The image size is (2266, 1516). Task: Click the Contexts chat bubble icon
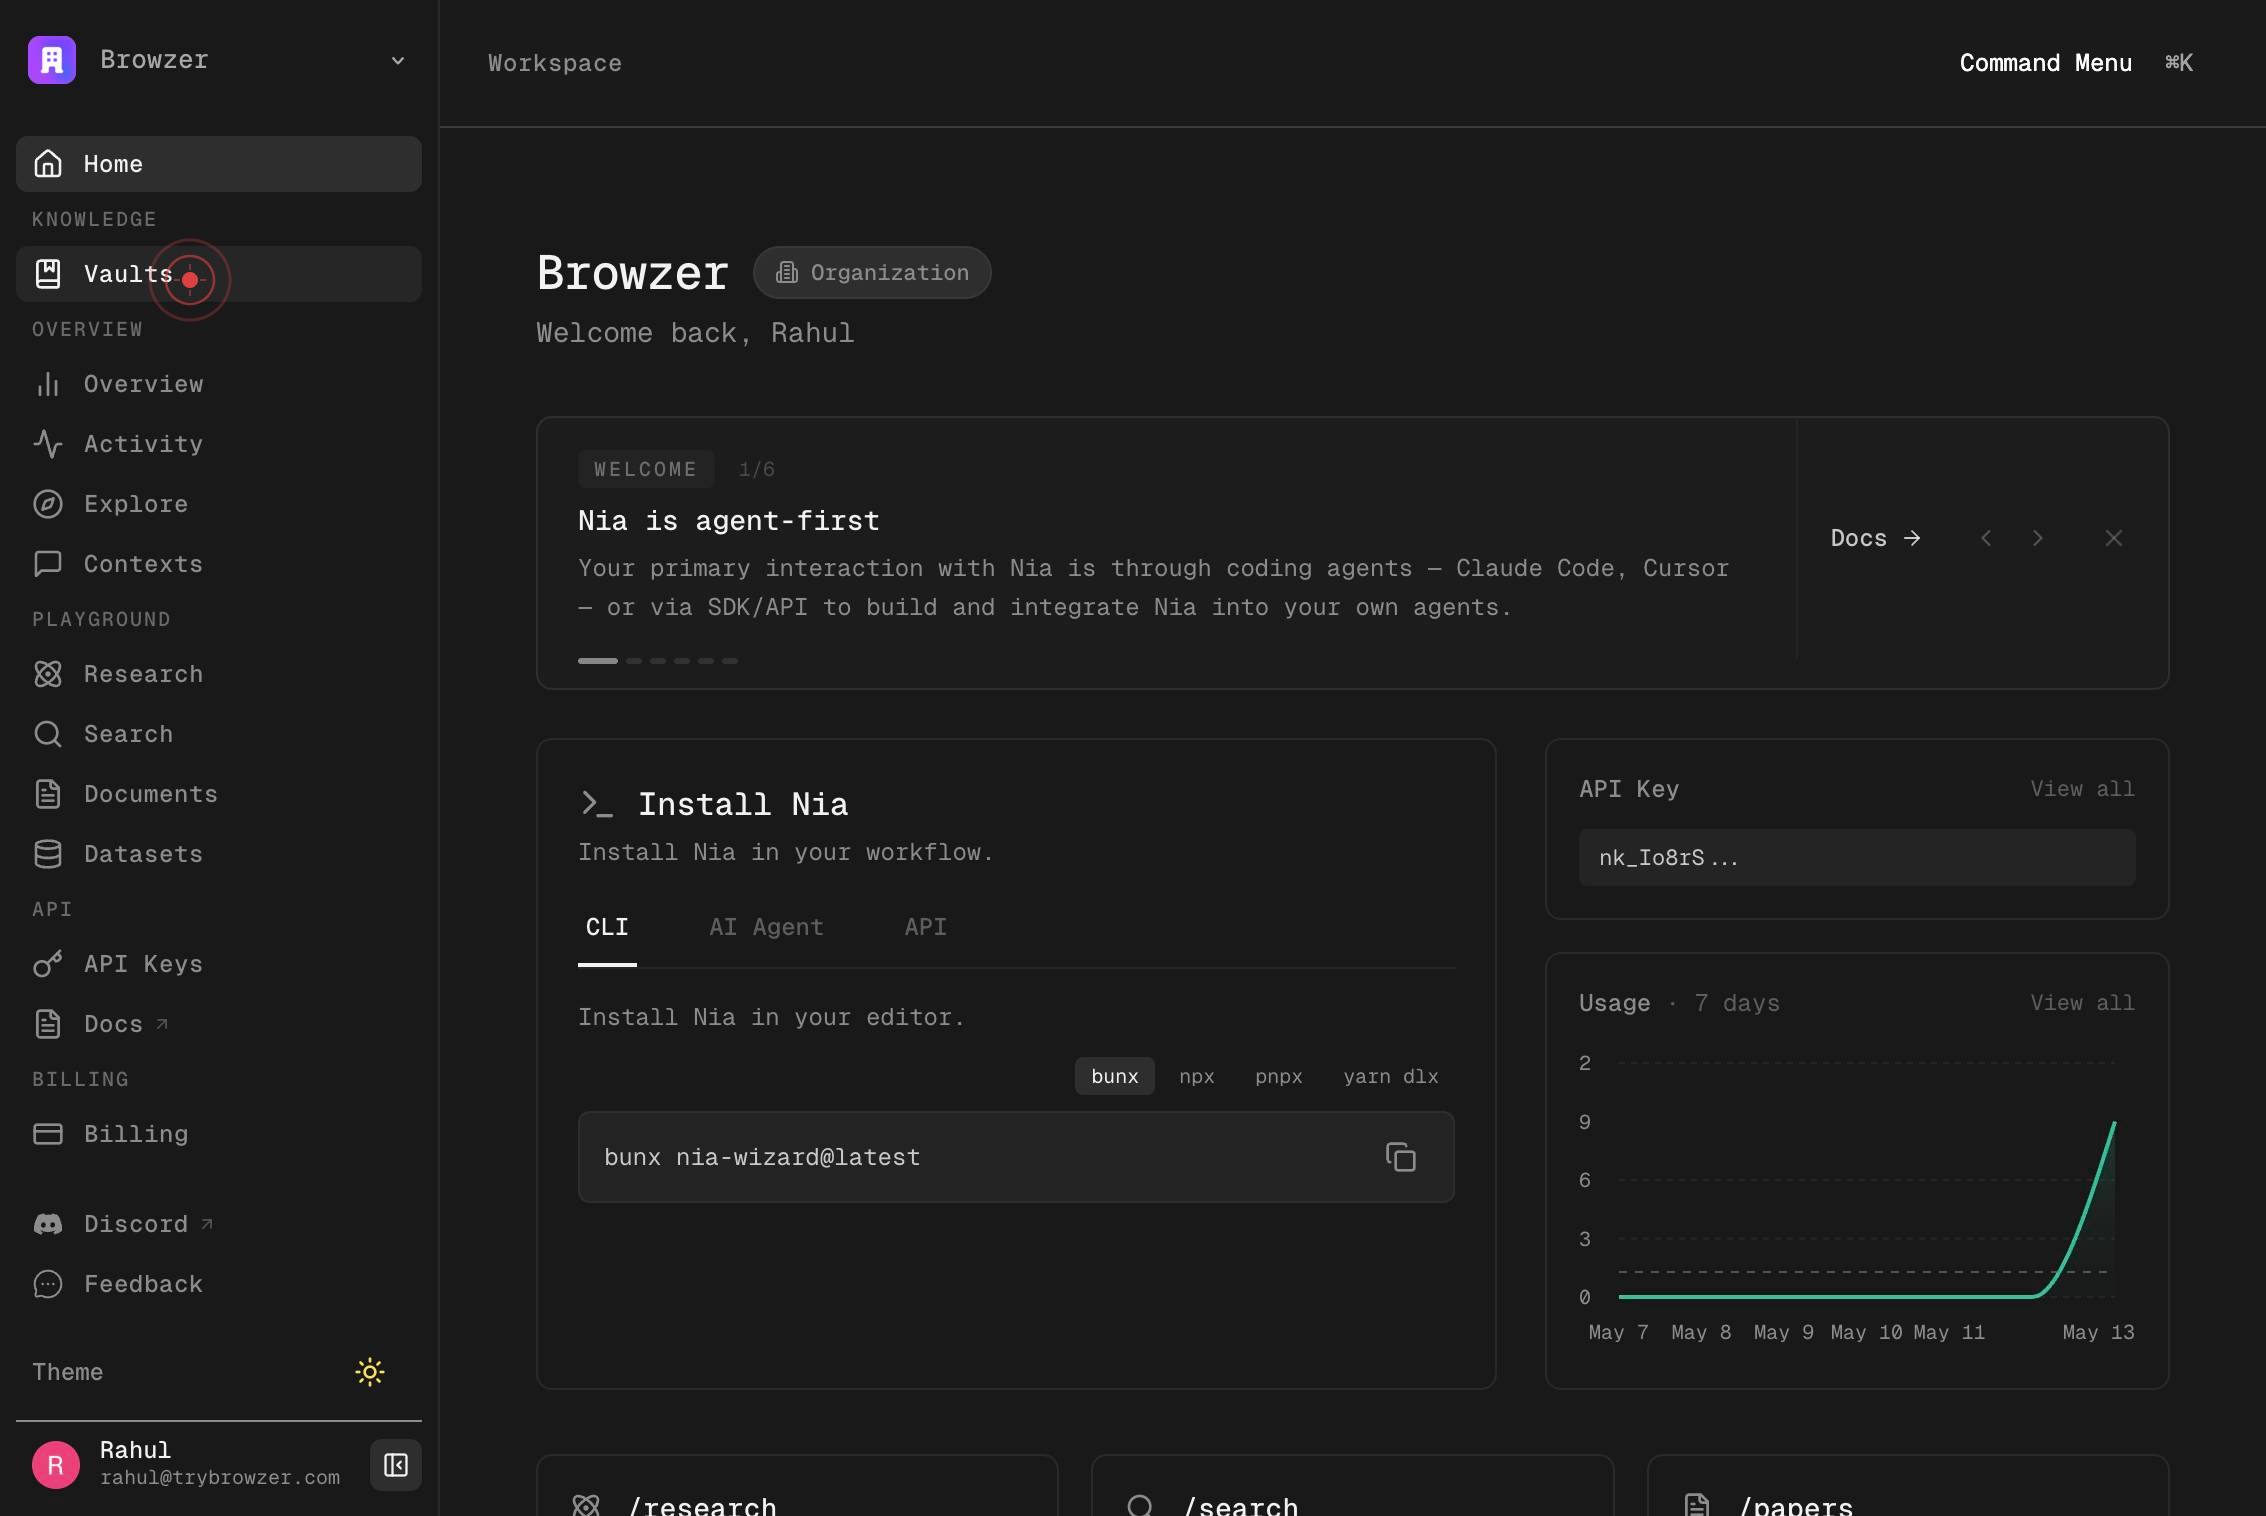click(x=48, y=564)
